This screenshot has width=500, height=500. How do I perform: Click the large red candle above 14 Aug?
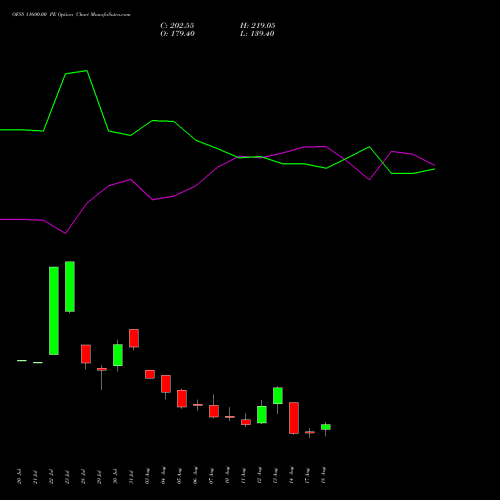(x=294, y=418)
